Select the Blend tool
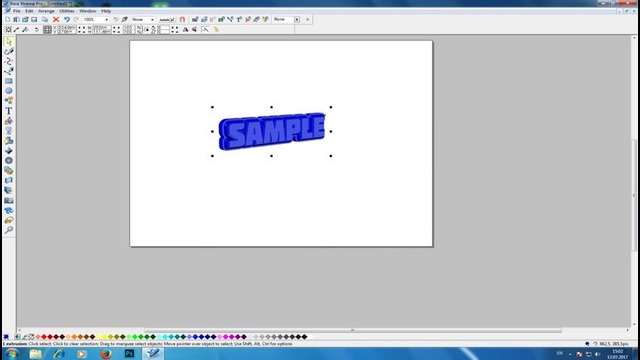640x360 pixels. pos(9,171)
